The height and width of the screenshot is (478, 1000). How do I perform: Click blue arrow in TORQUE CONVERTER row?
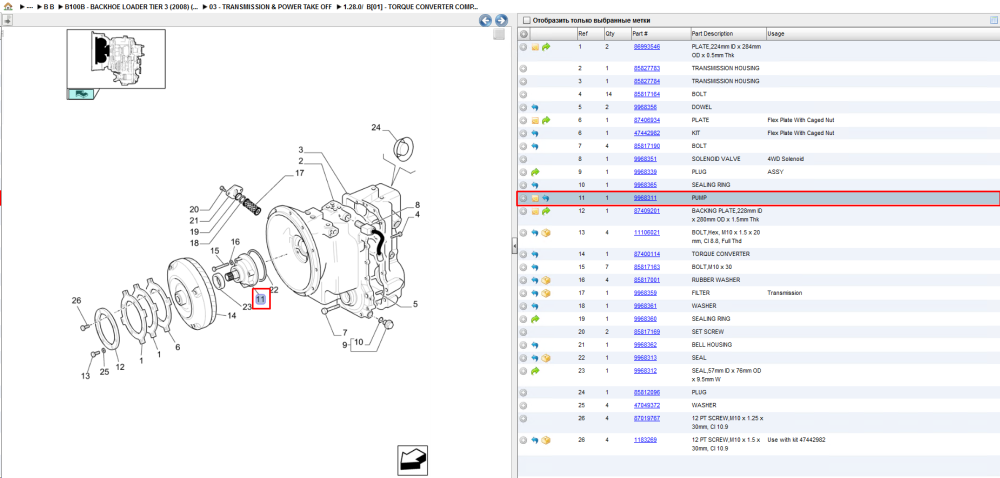[535, 254]
